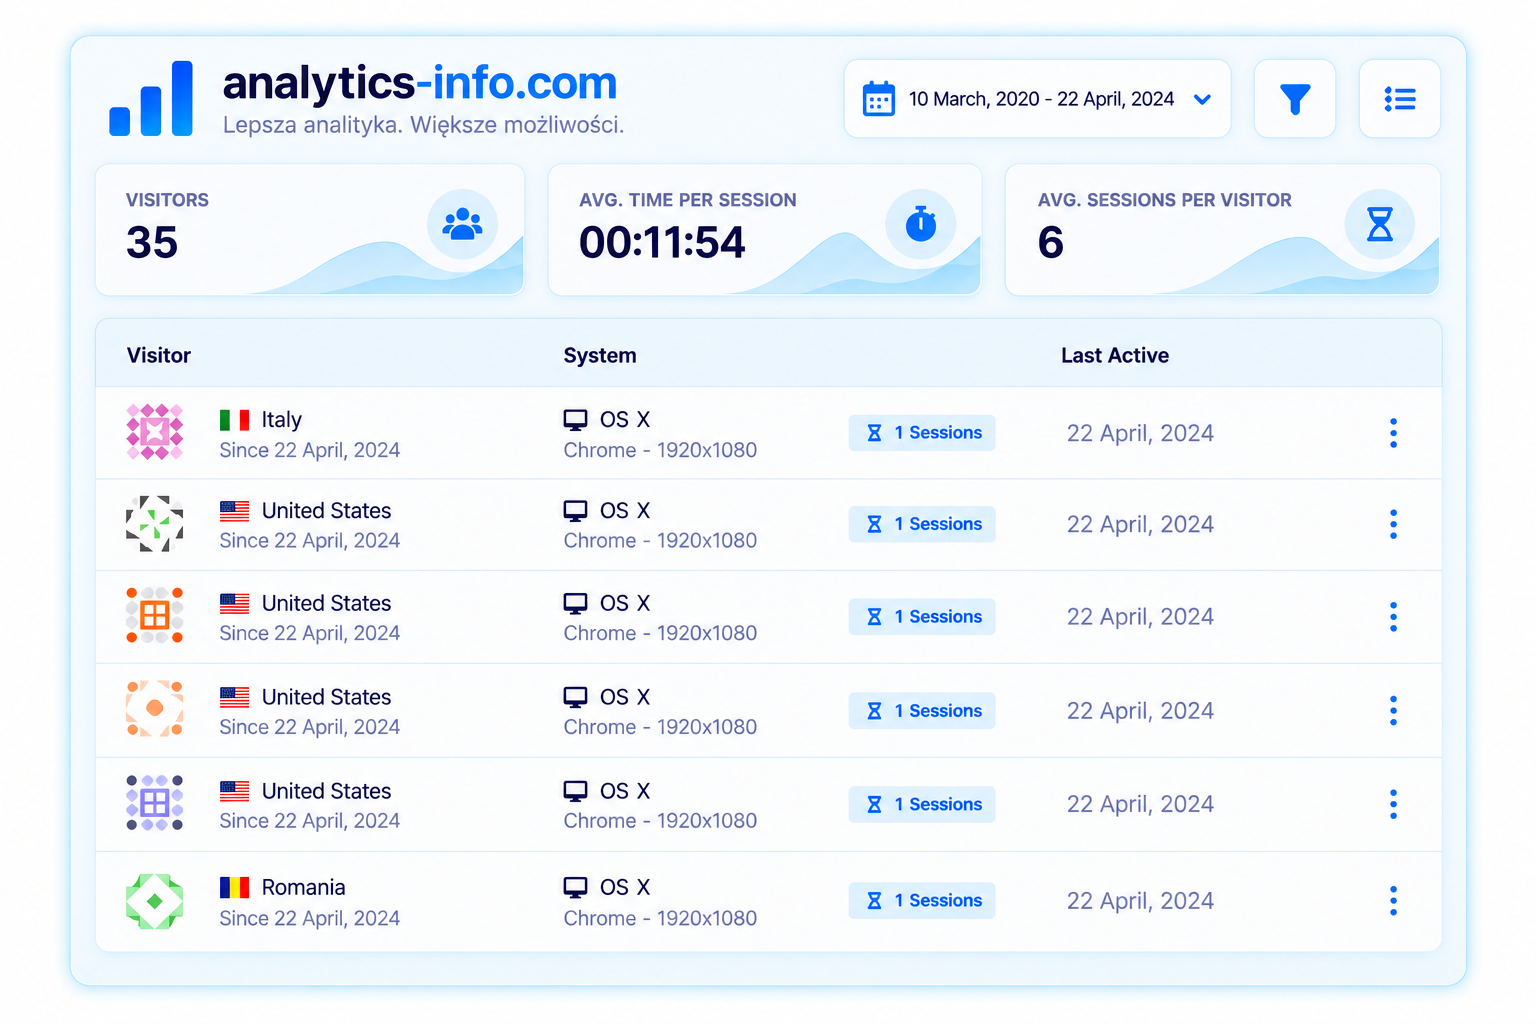The image size is (1536, 1024).
Task: Click the 1 Sessions badge in Italy row
Action: tap(922, 433)
